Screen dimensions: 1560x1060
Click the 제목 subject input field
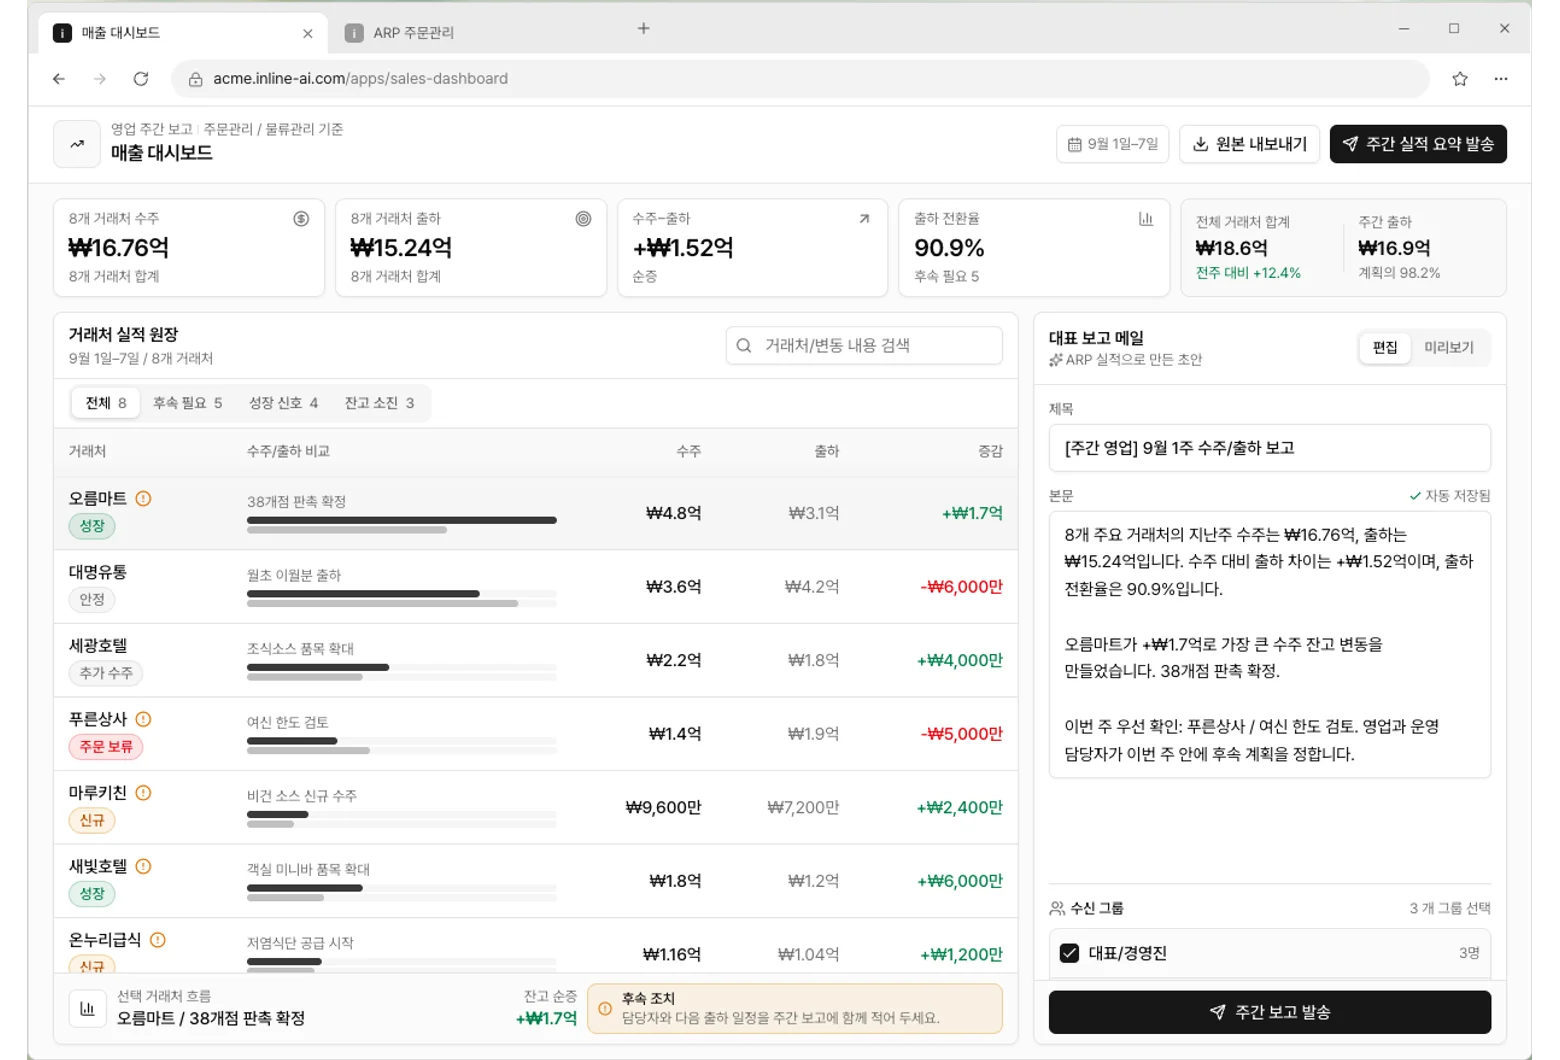click(x=1269, y=448)
